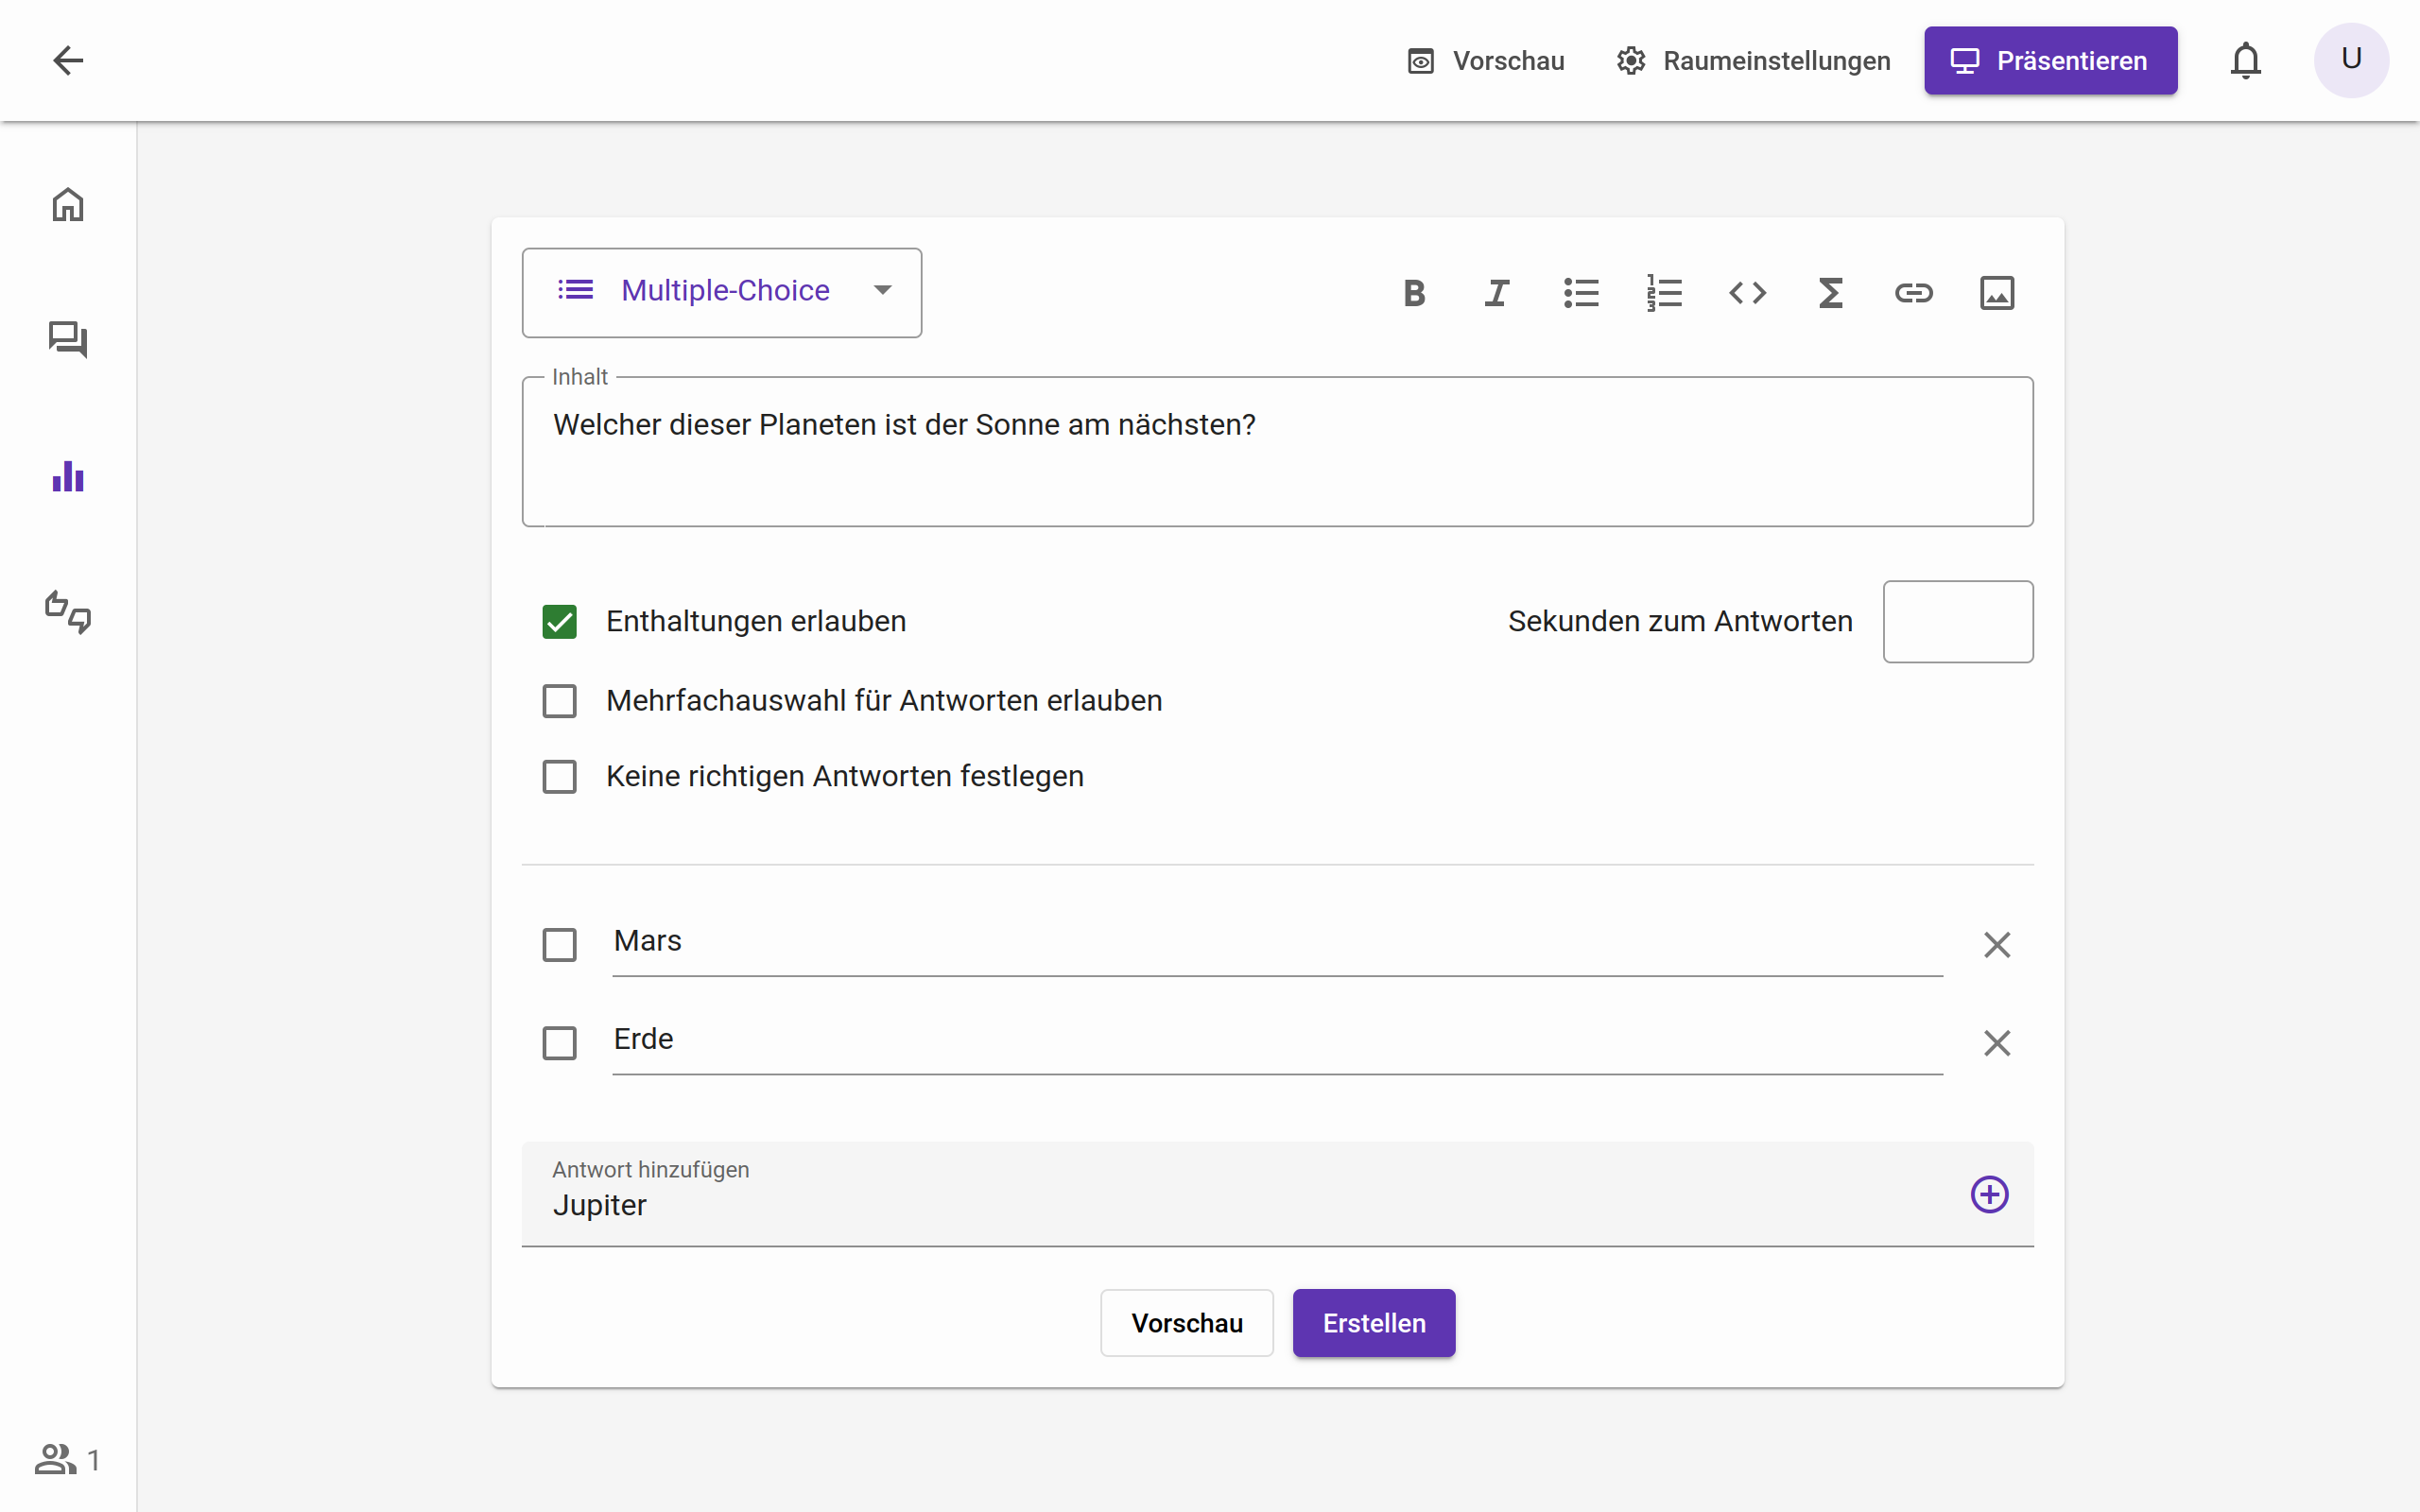Open the user avatar menu U
Image resolution: width=2420 pixels, height=1512 pixels.
point(2351,60)
